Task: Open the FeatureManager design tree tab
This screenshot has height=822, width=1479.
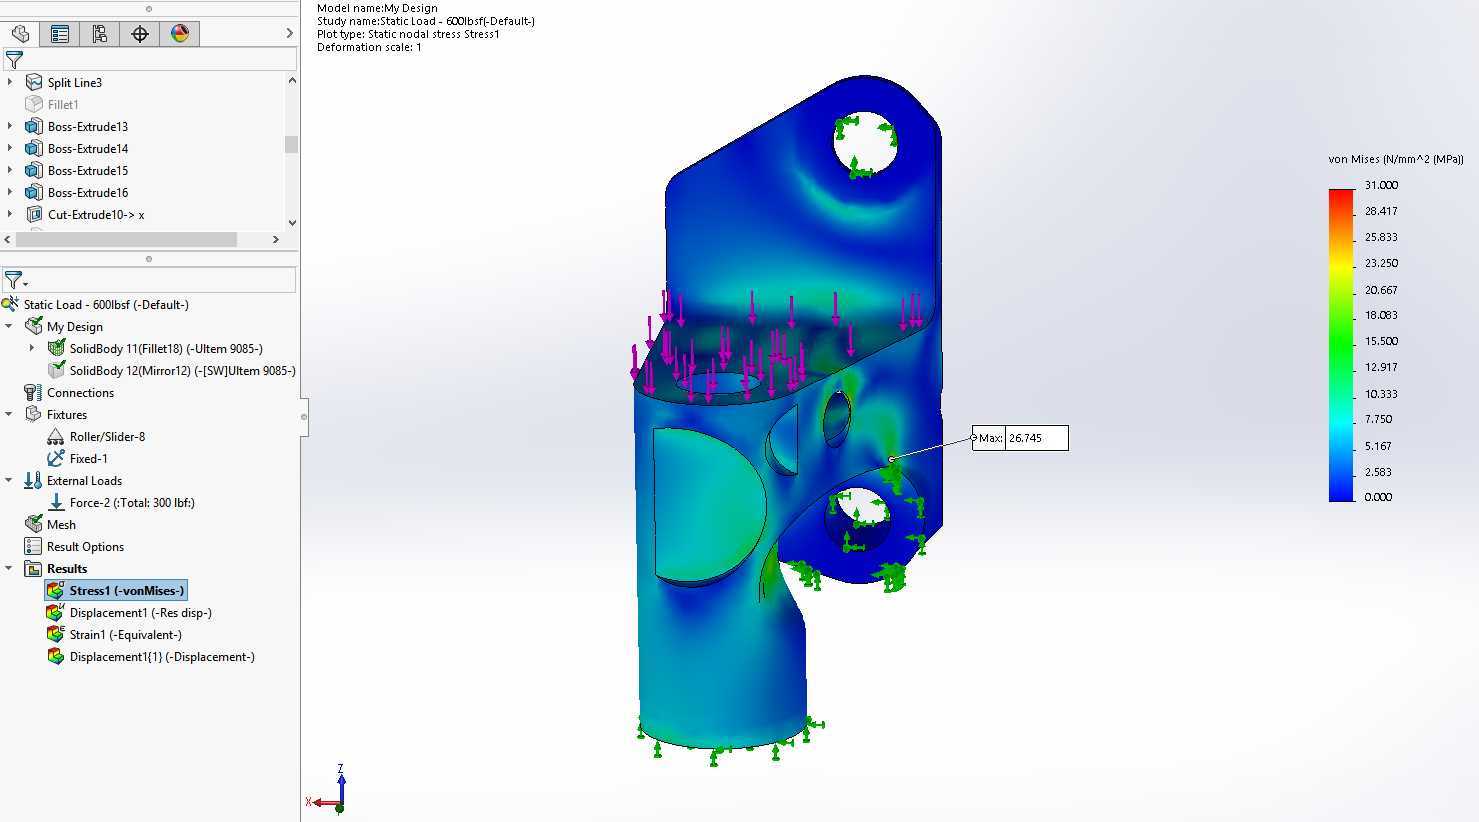Action: point(20,33)
